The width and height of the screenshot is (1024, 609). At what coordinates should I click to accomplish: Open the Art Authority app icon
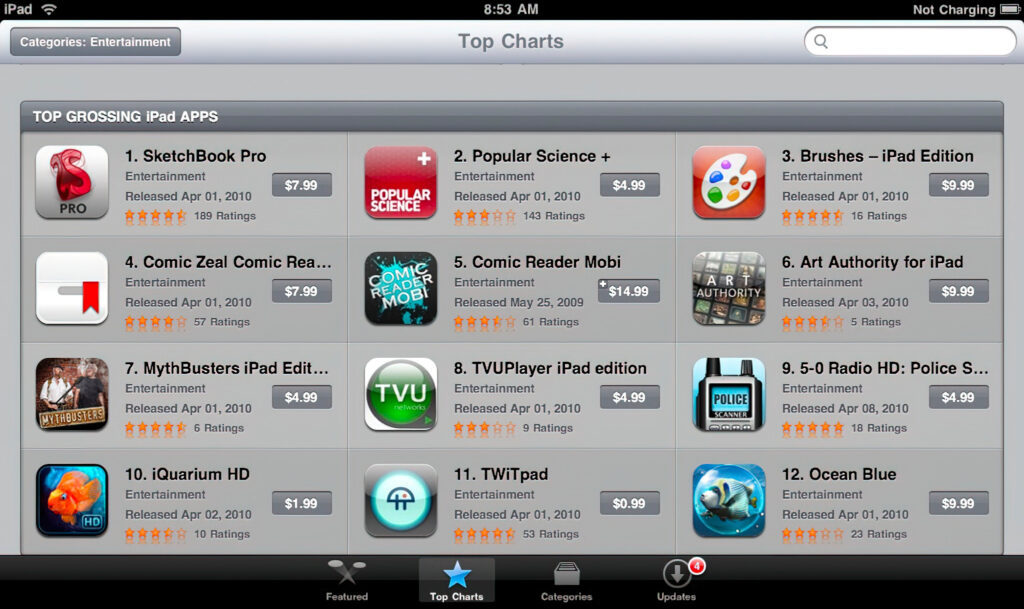[729, 288]
